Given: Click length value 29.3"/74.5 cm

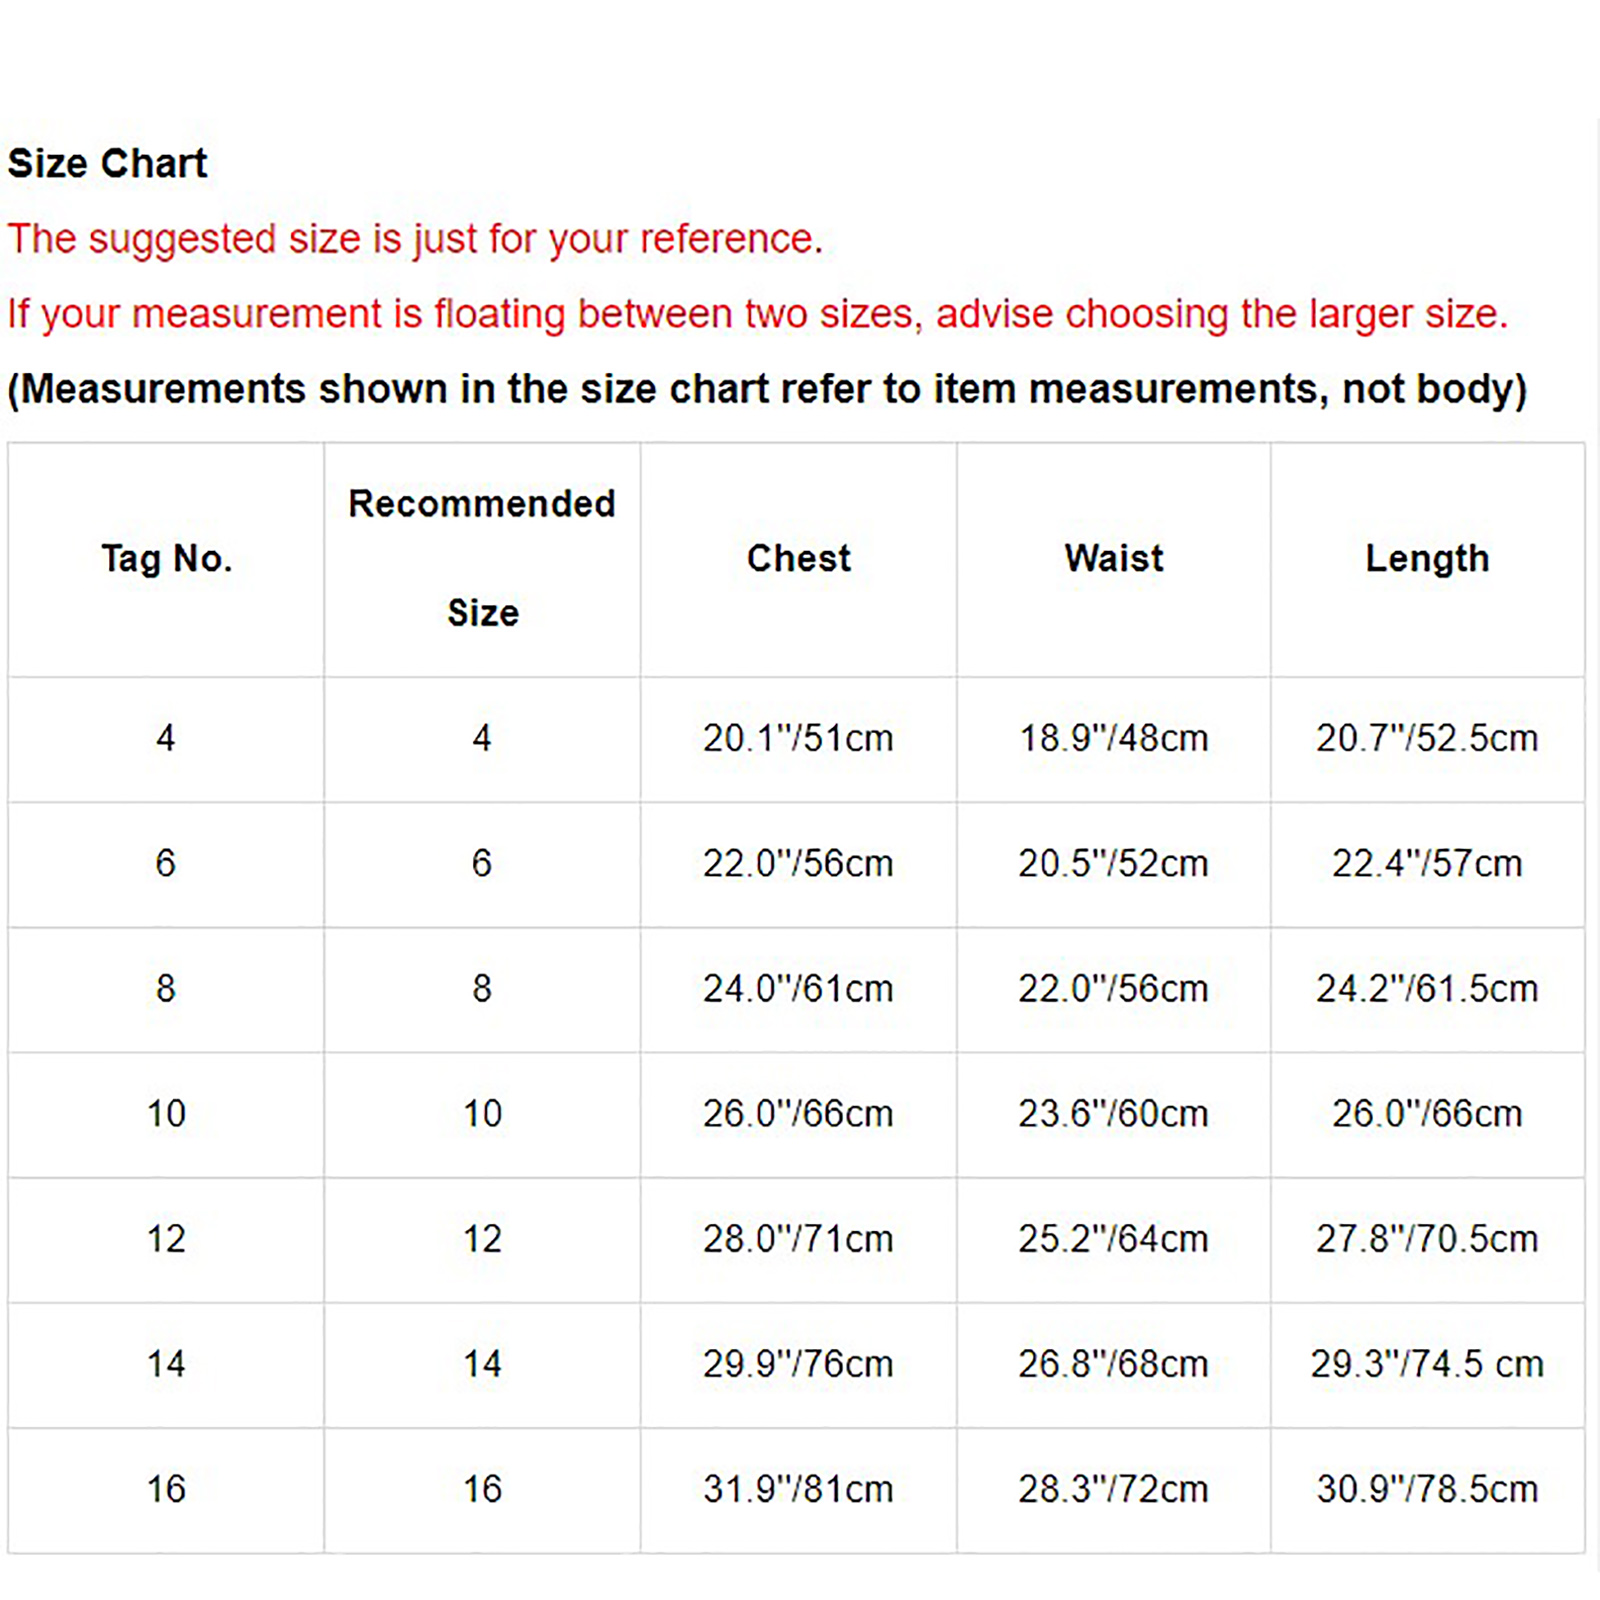Looking at the screenshot, I should coord(1427,1363).
